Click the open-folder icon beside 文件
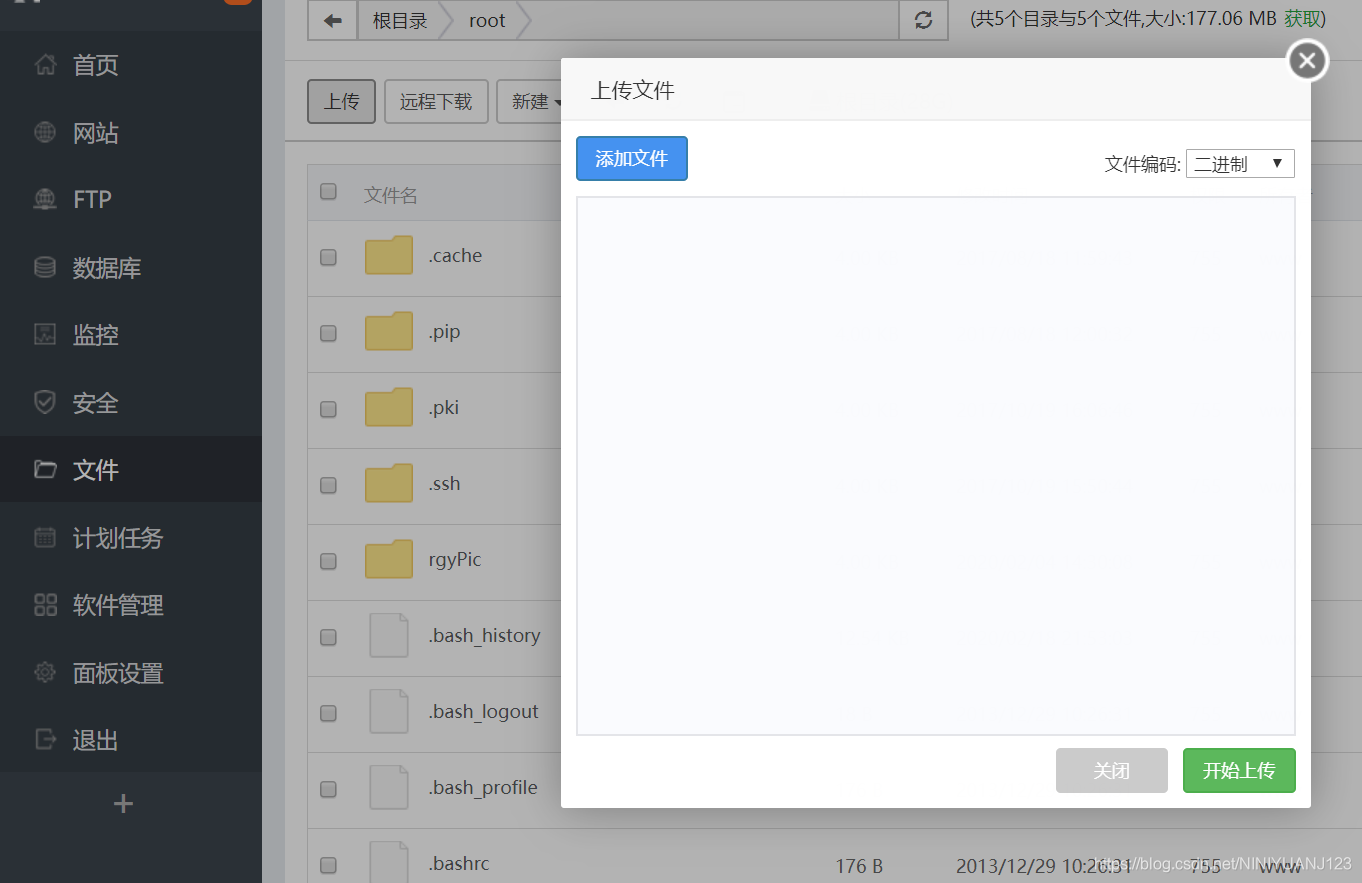Image resolution: width=1362 pixels, height=883 pixels. pyautogui.click(x=45, y=469)
